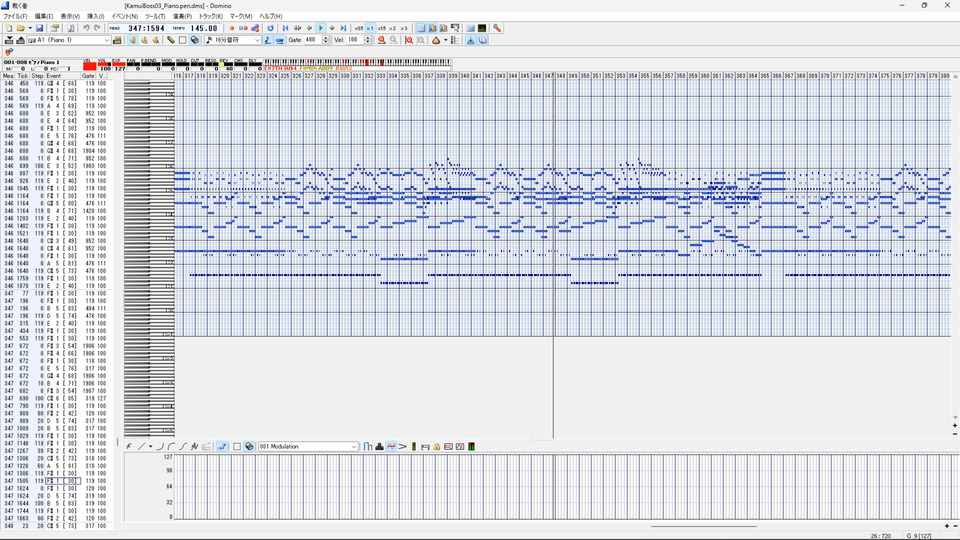Toggle the loop playback icon
Screen dimensions: 960x540
click(271, 28)
